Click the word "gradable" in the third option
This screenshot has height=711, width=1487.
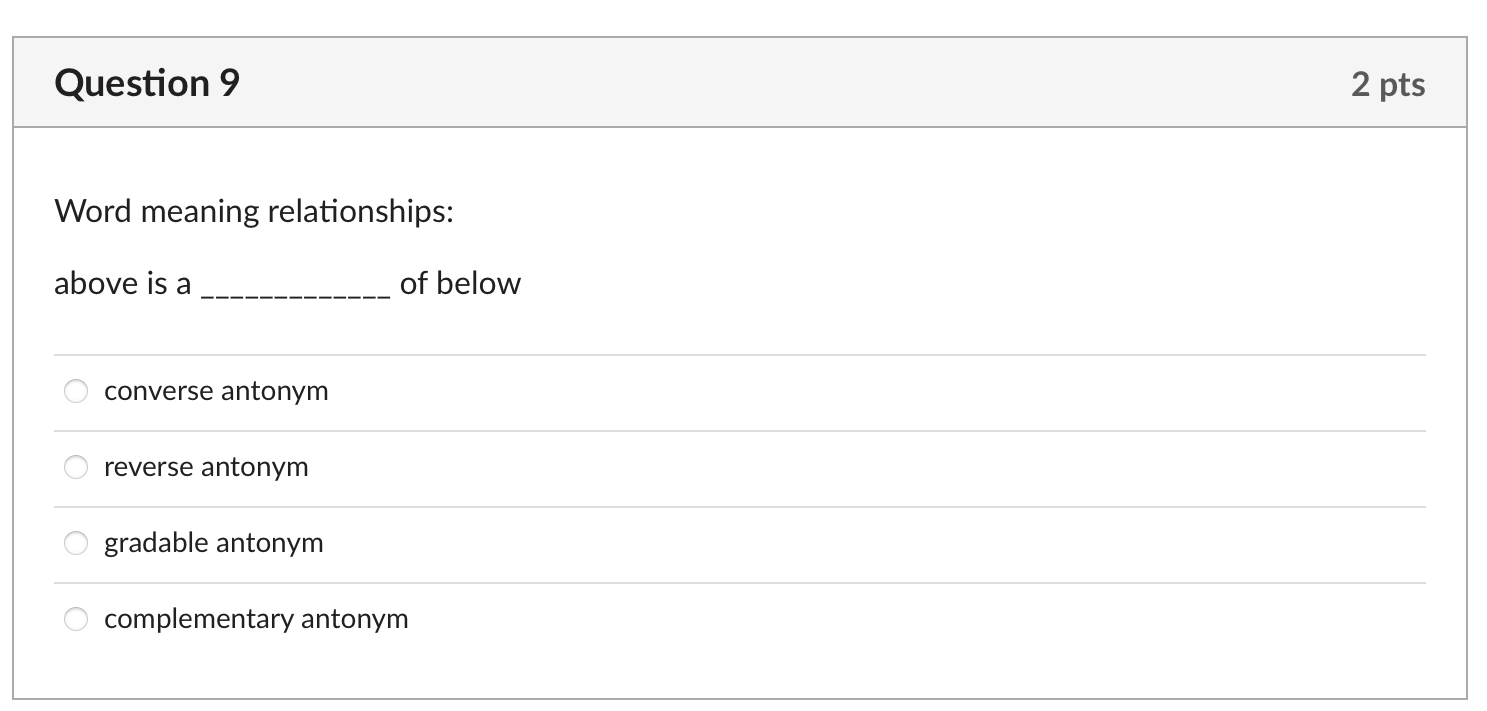pyautogui.click(x=157, y=543)
